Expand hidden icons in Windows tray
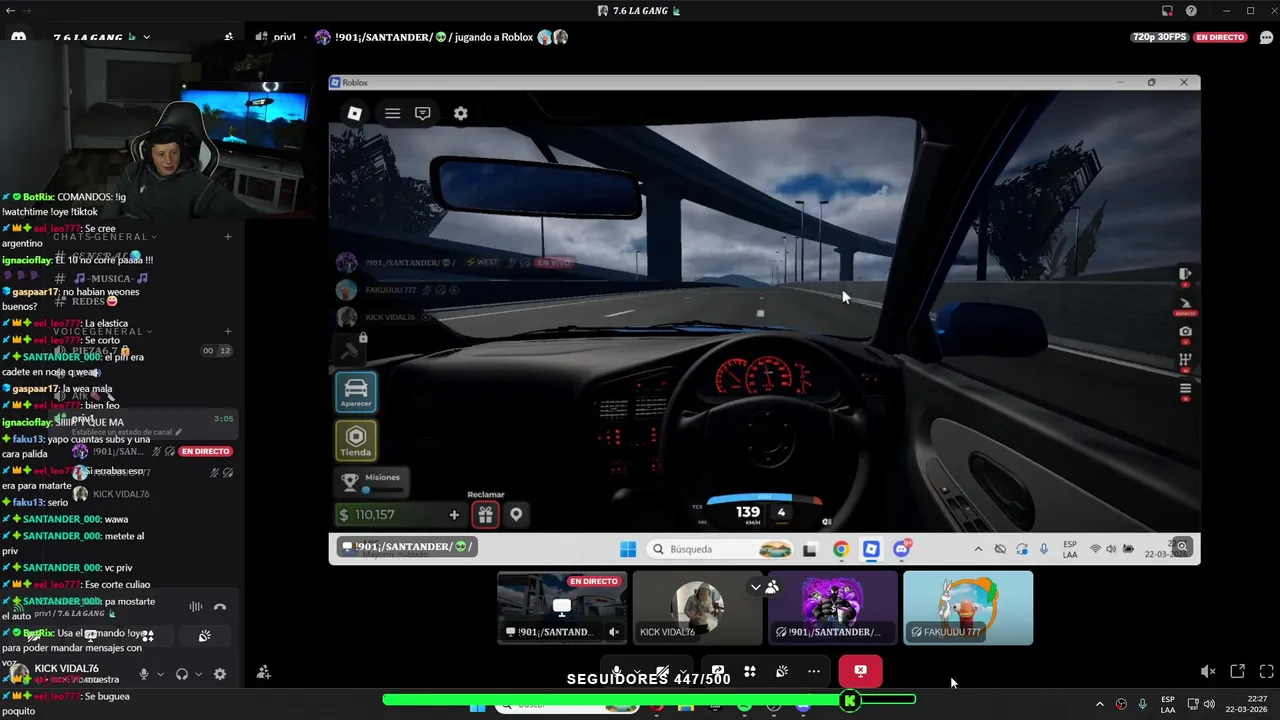Screen dimensions: 1280x720 click(1099, 704)
